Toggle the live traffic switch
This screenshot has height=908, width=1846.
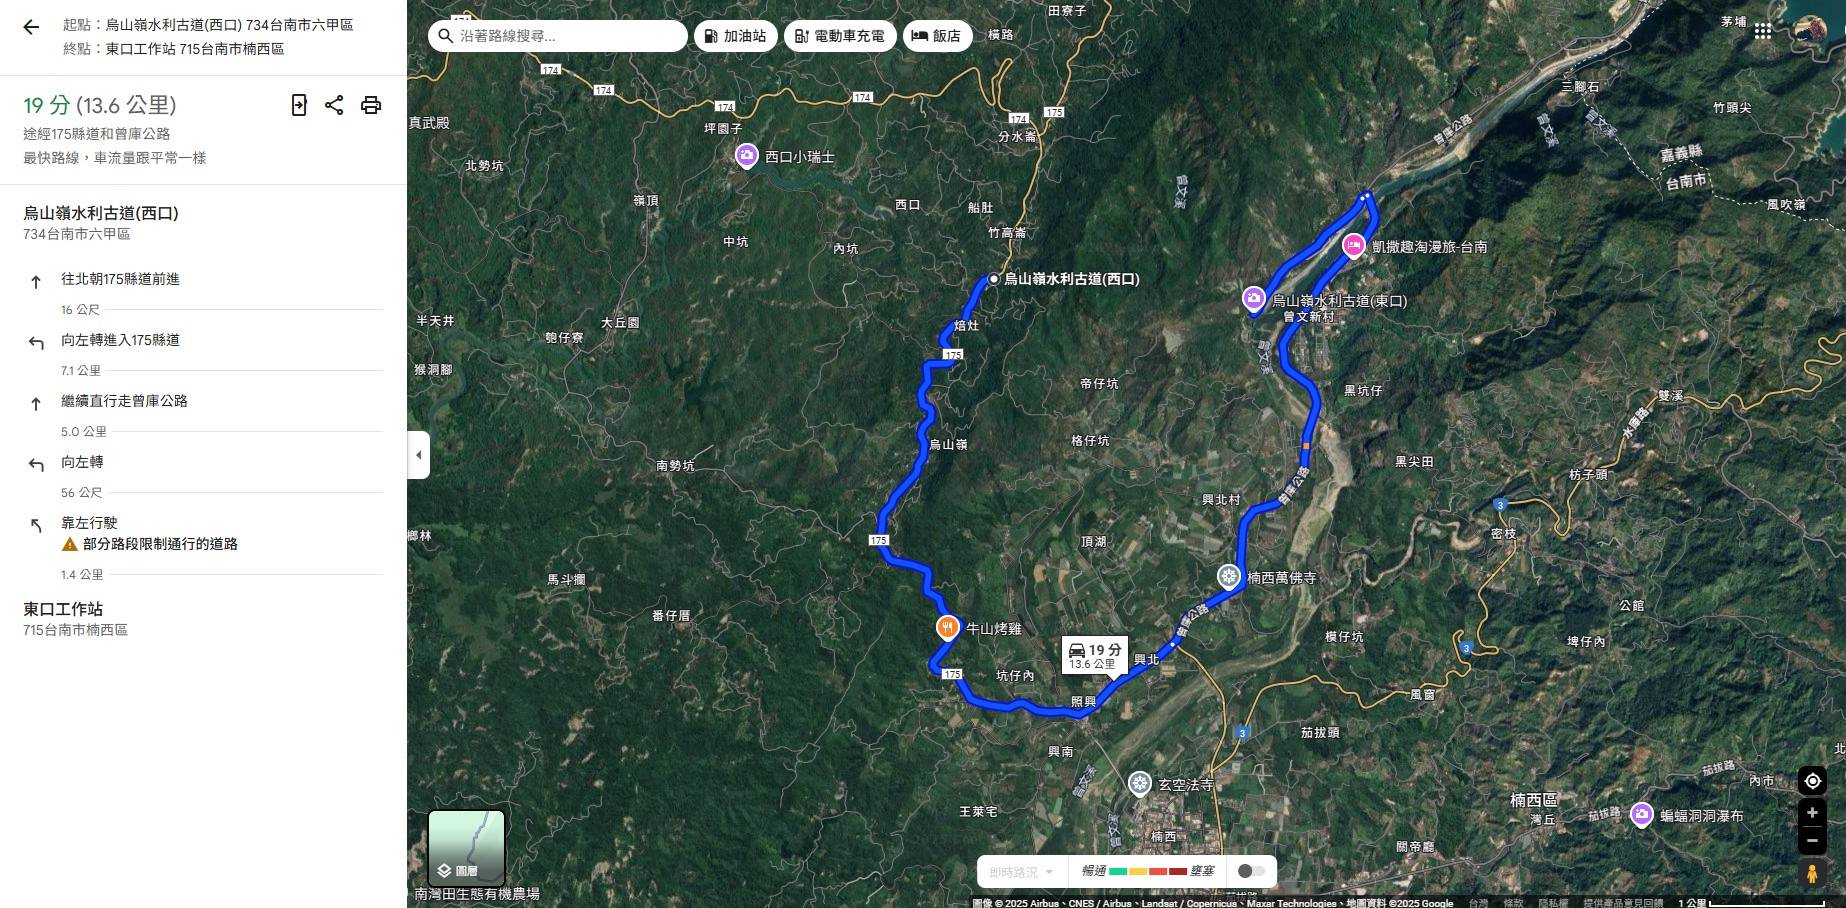[1251, 871]
